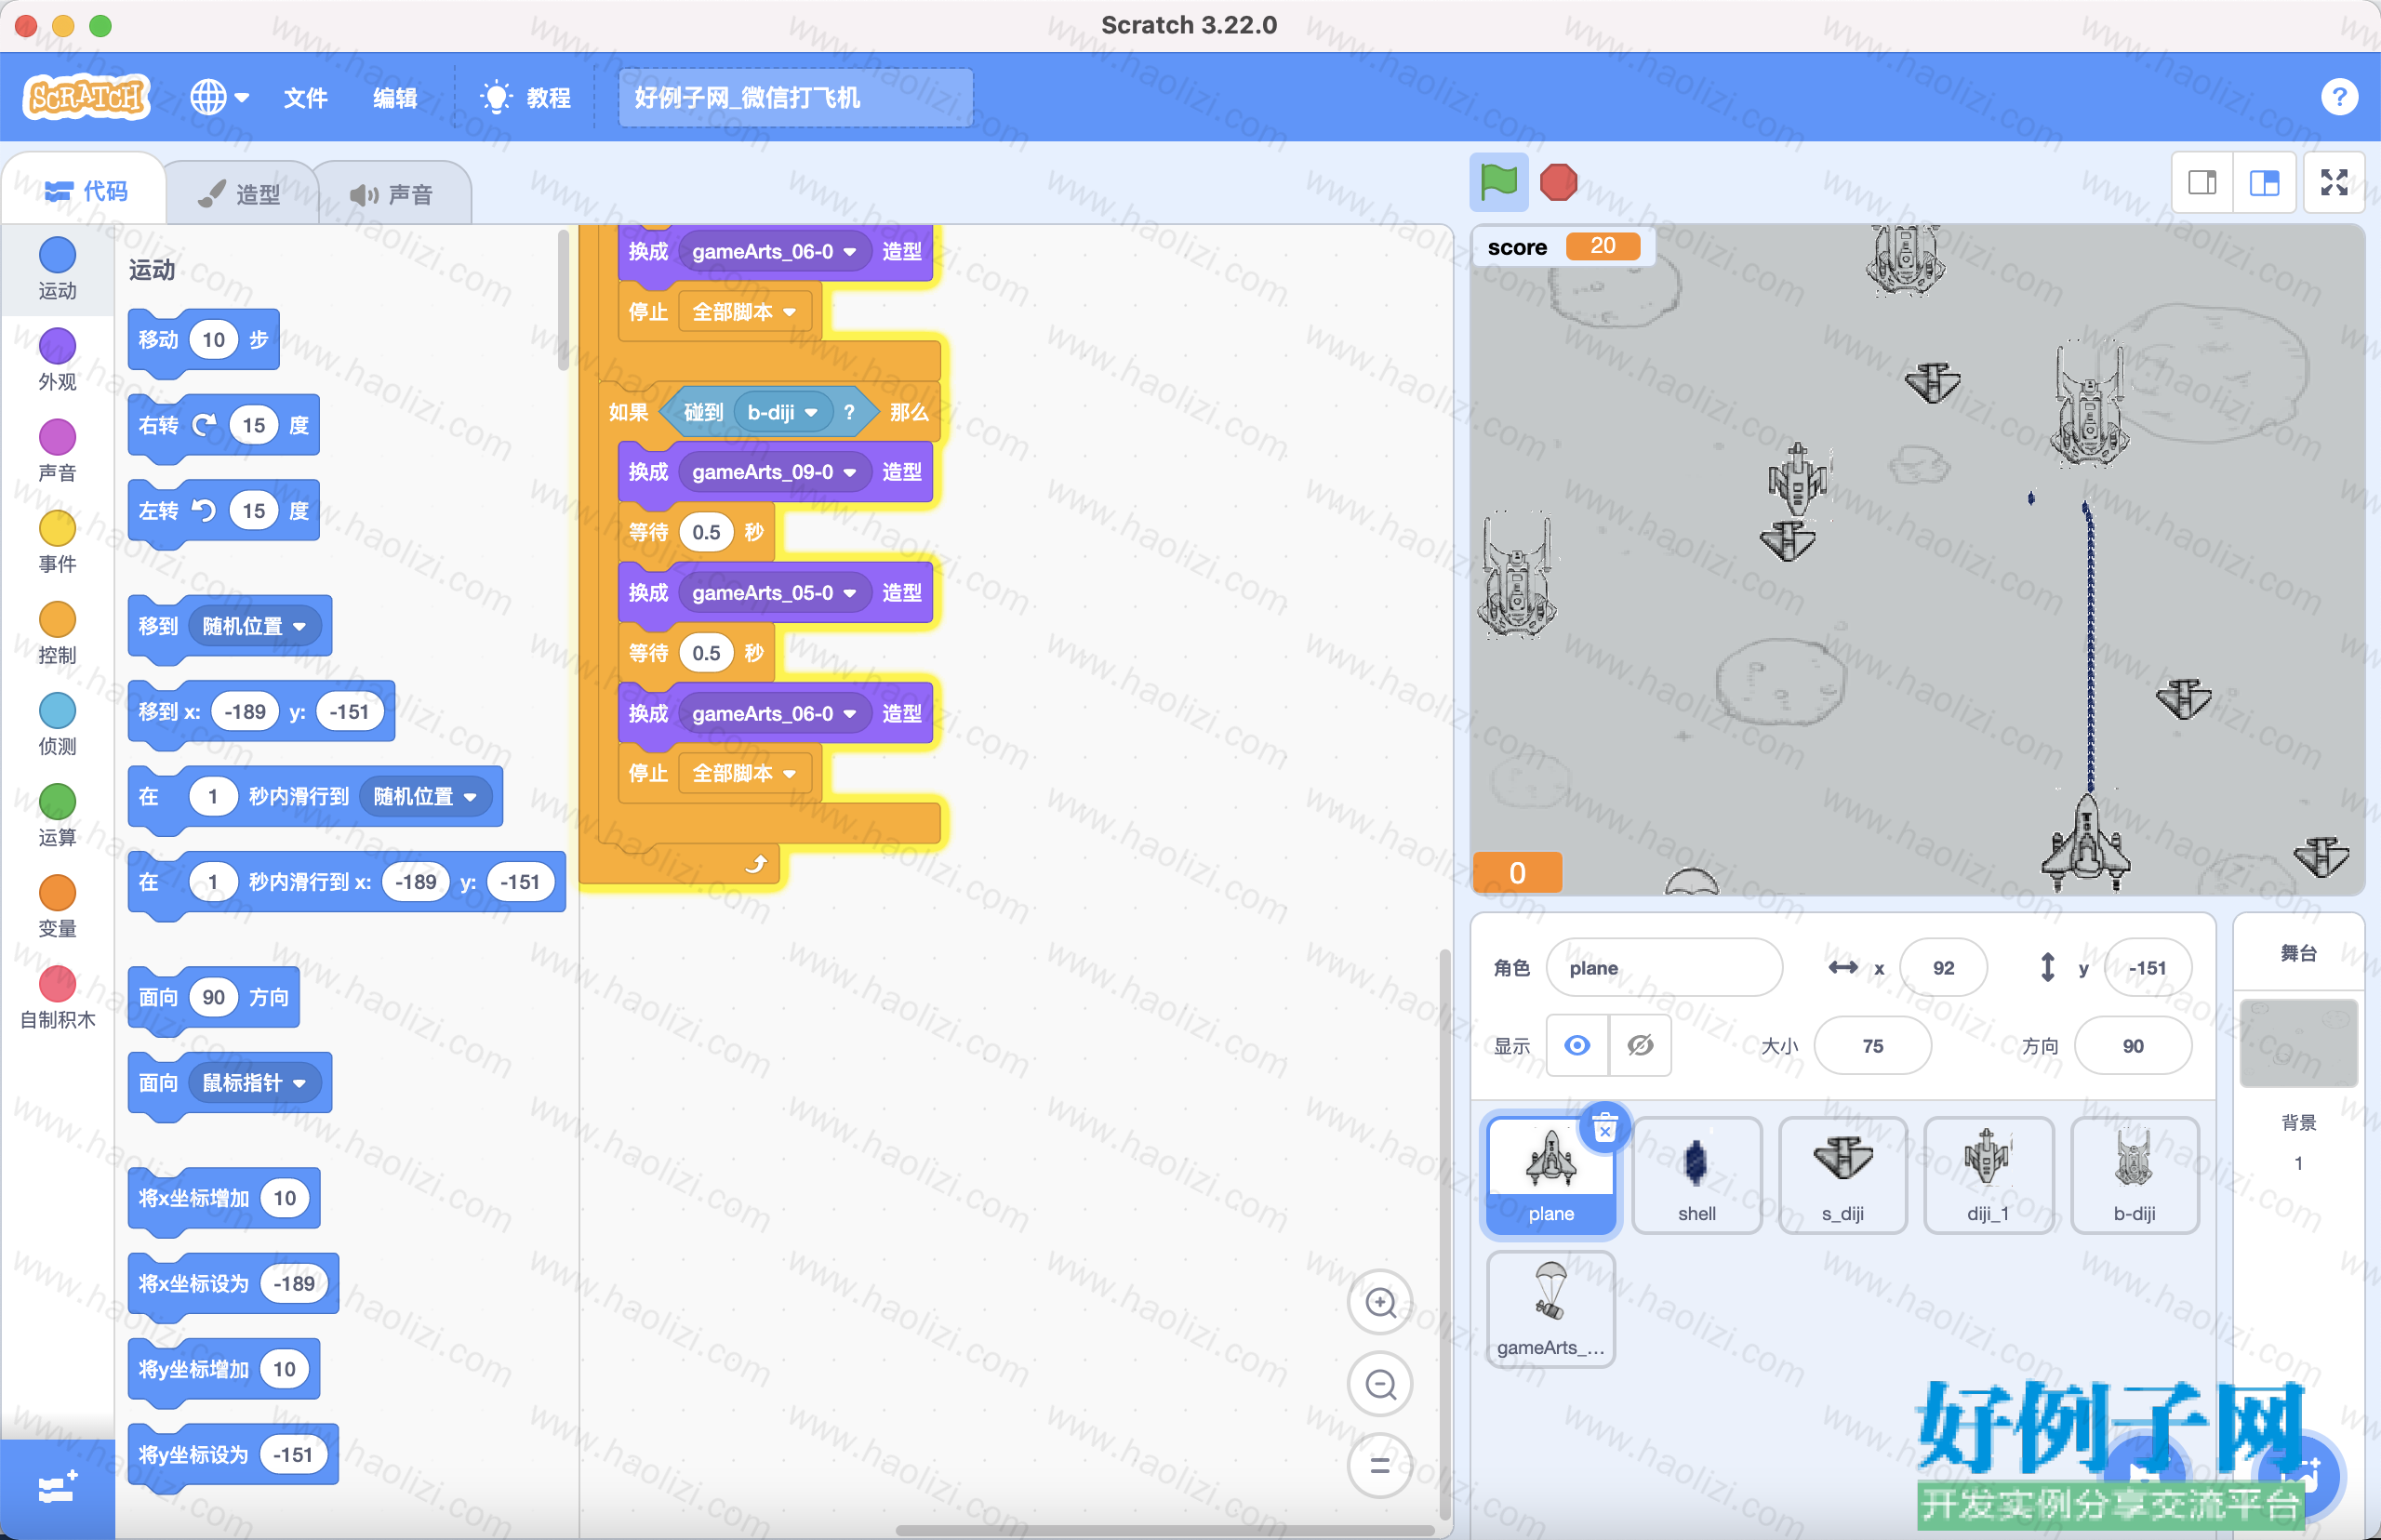Select the 运动 motion category
The height and width of the screenshot is (1540, 2381).
tap(57, 269)
